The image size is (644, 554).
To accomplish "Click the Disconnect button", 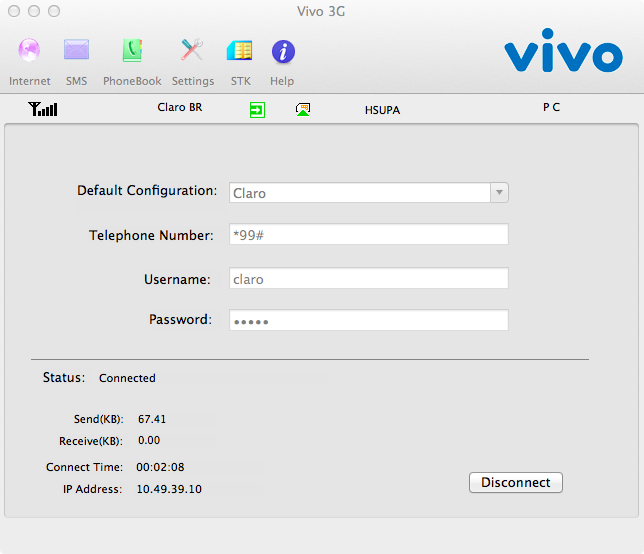I will pyautogui.click(x=515, y=482).
